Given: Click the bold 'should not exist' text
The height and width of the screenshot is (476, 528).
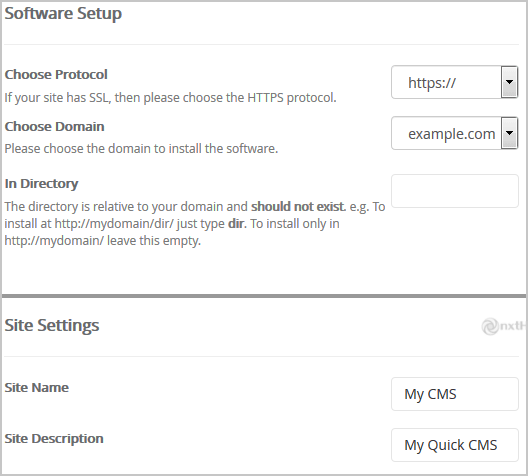Looking at the screenshot, I should pyautogui.click(x=298, y=206).
